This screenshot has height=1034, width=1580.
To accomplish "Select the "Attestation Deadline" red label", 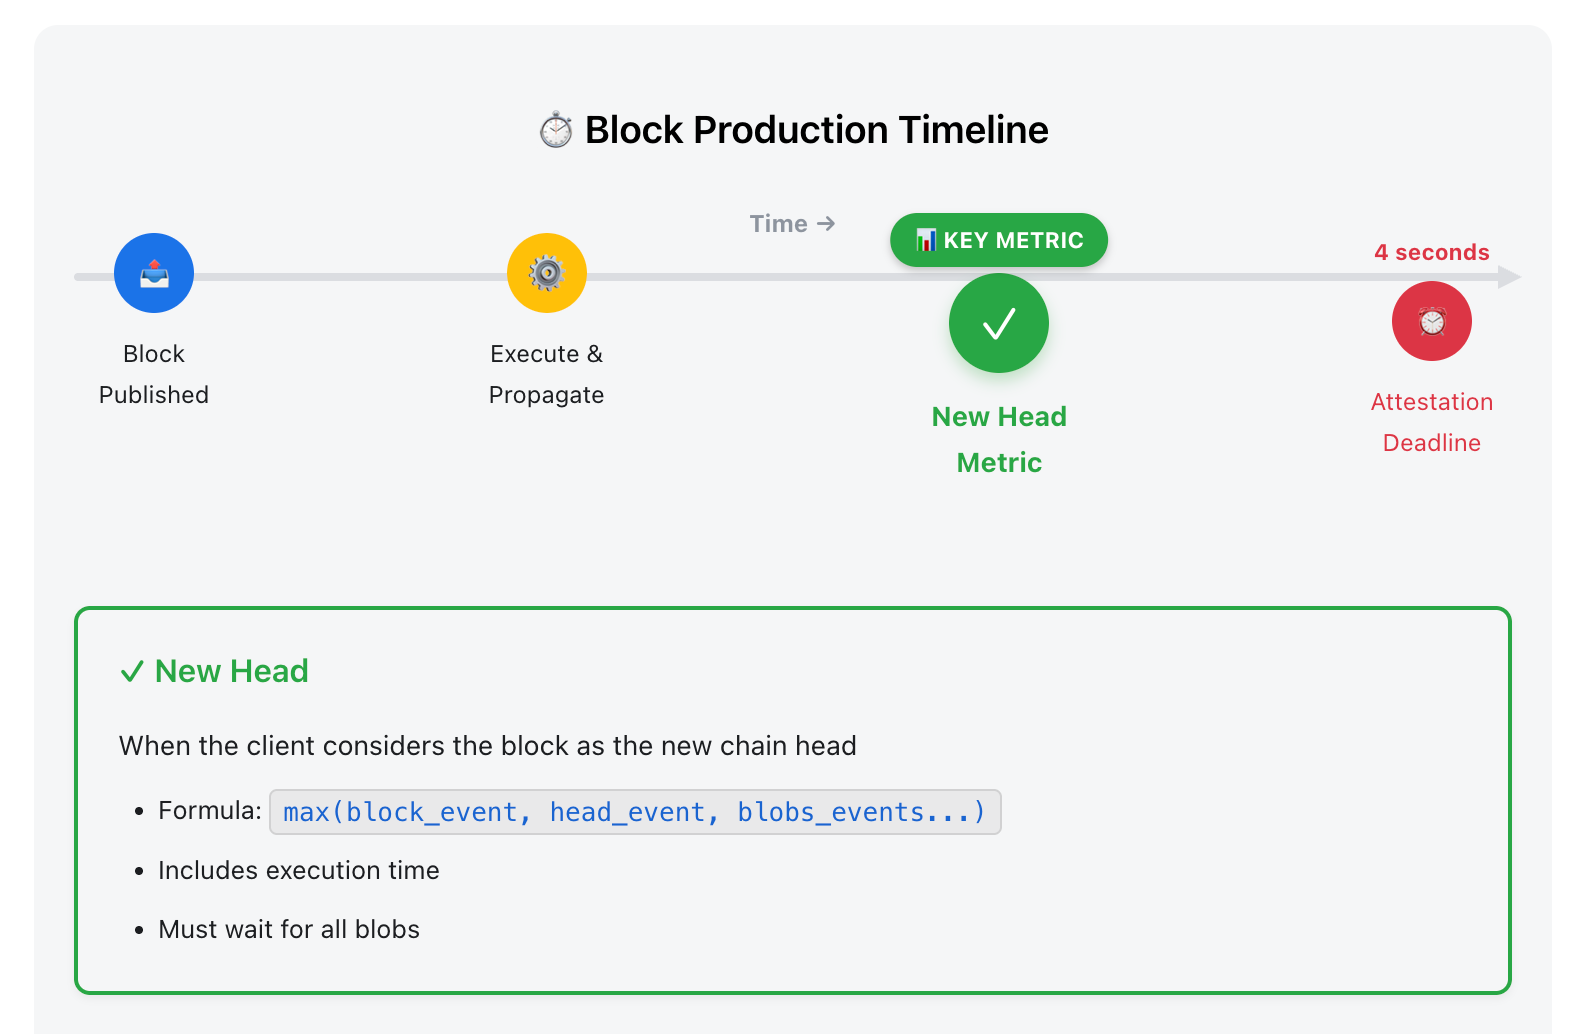I will [x=1431, y=422].
